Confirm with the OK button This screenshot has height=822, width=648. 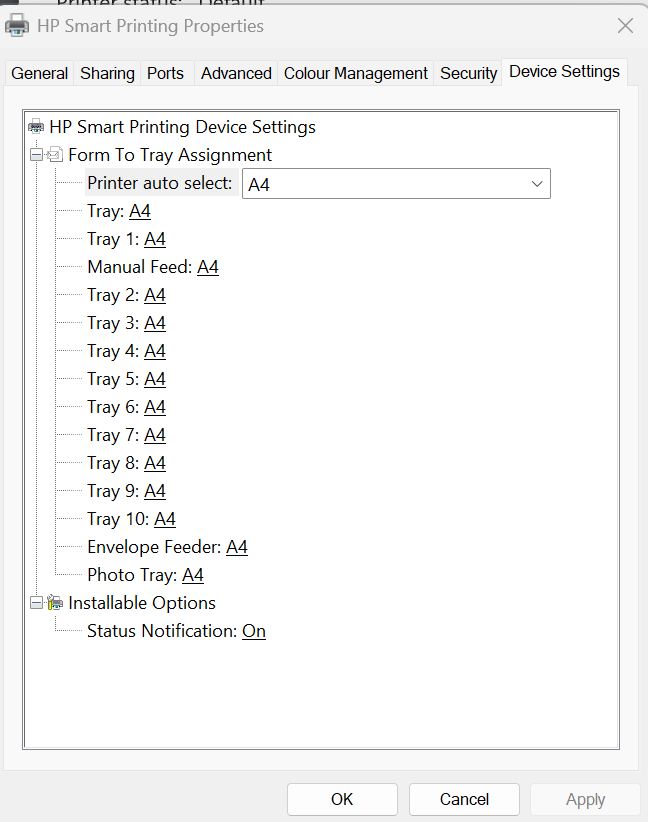342,799
